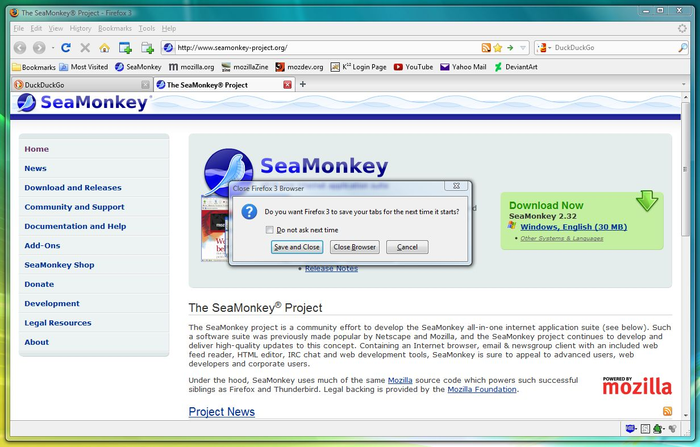Open the View menu
The height and width of the screenshot is (447, 700).
[x=56, y=28]
